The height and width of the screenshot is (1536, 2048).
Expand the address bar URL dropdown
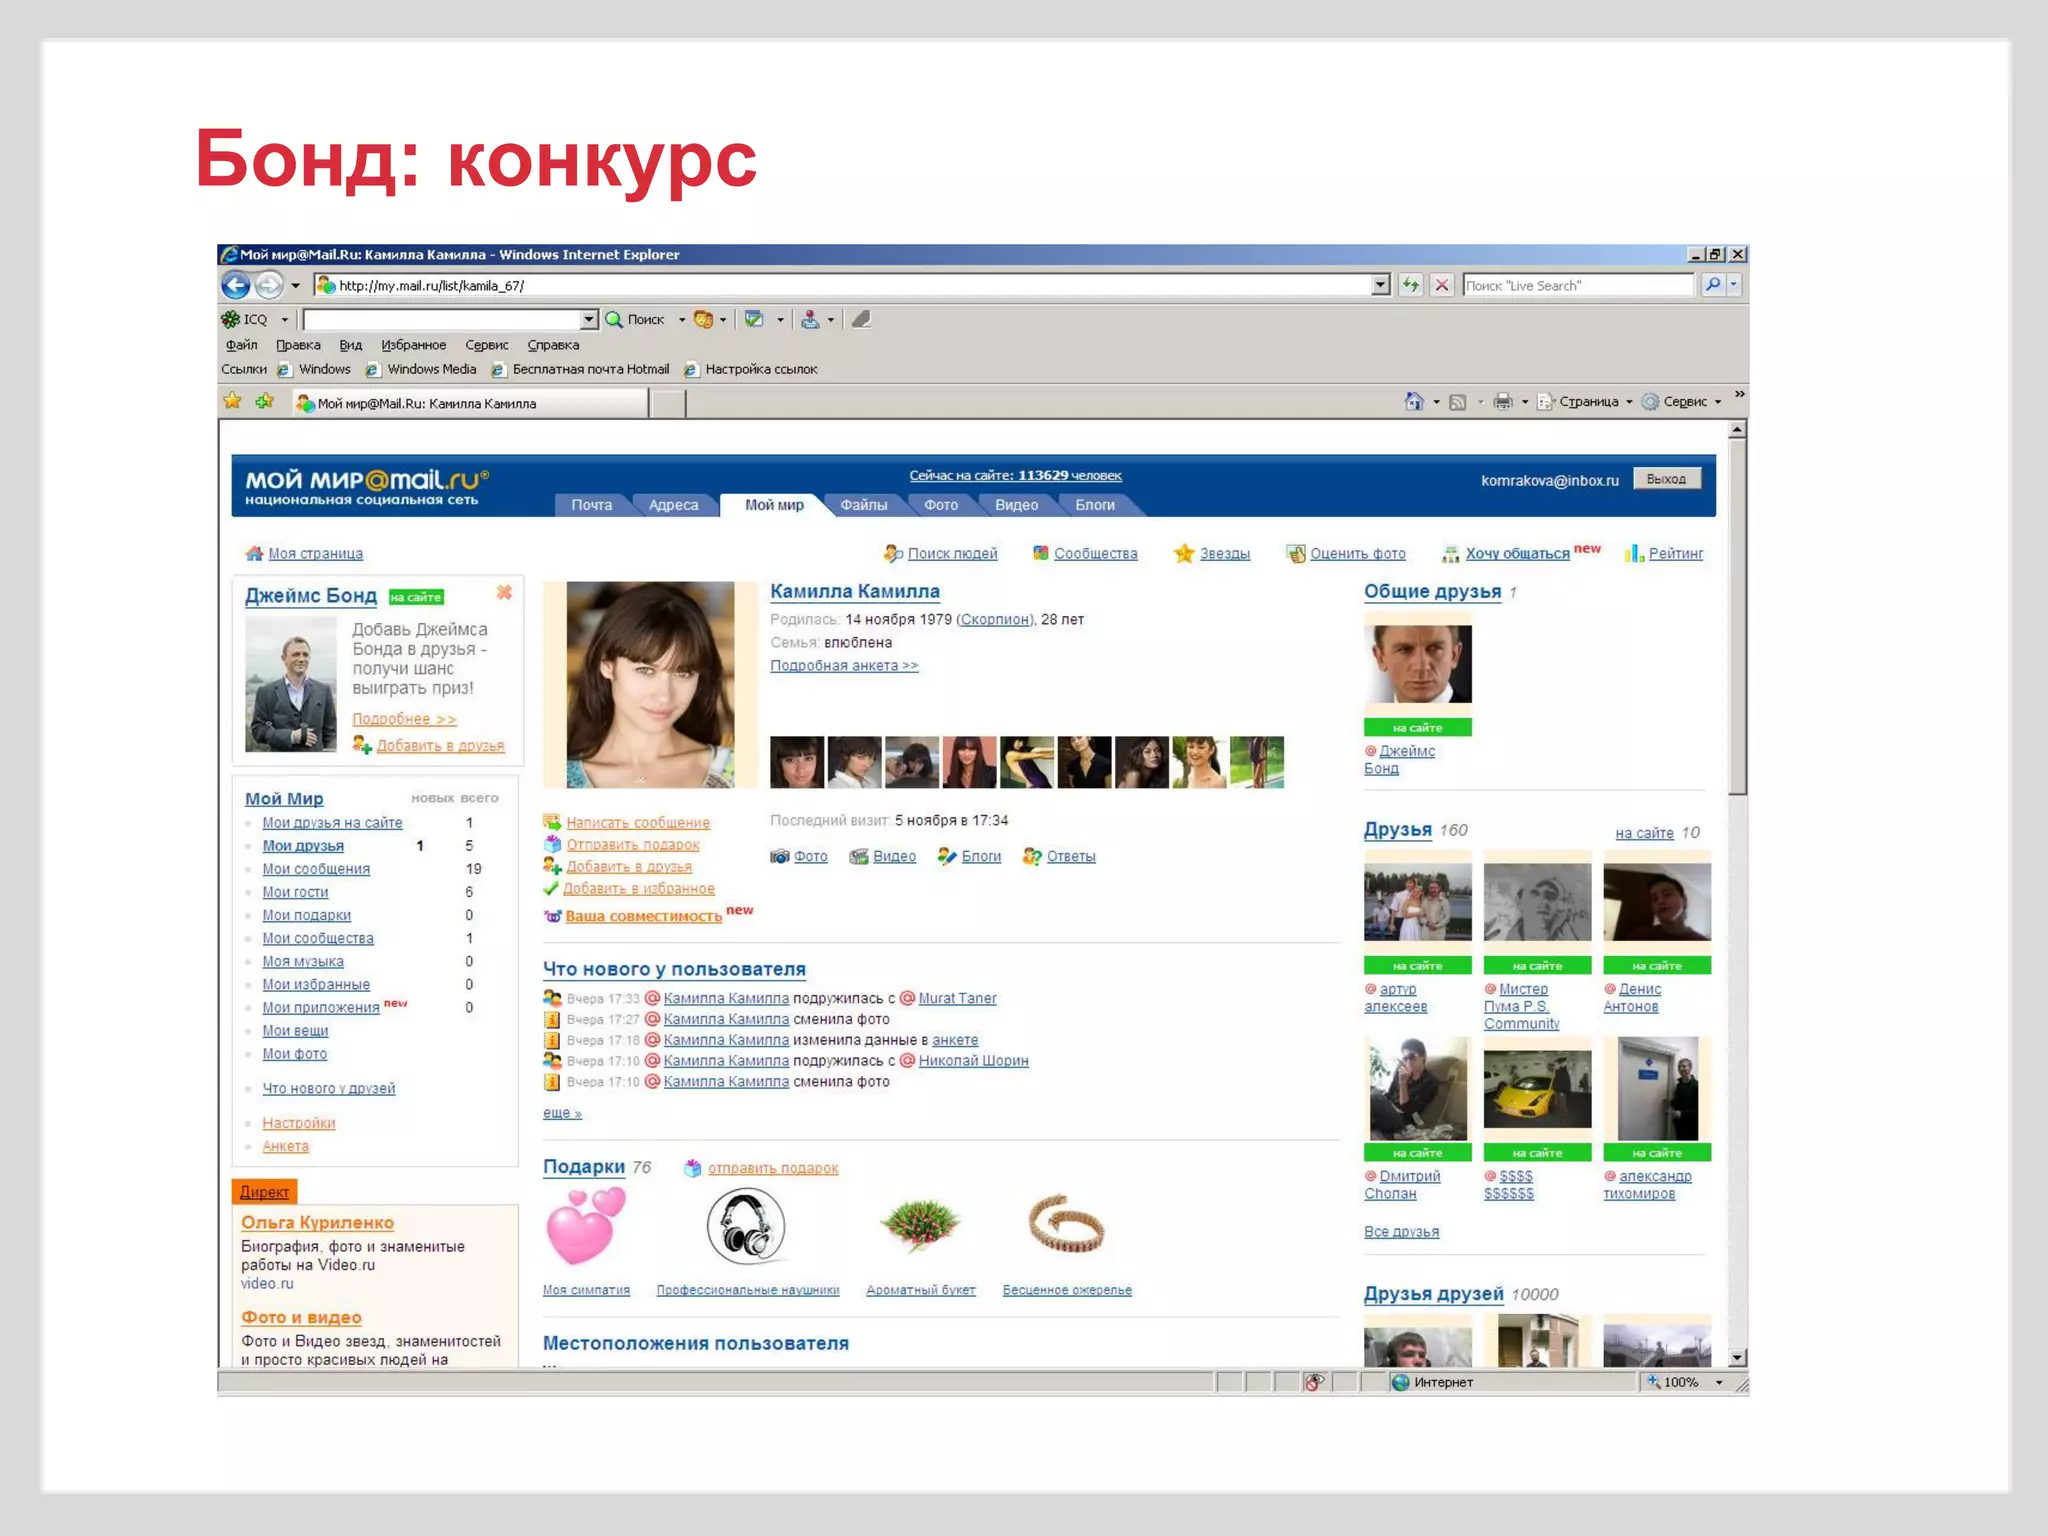(1380, 285)
